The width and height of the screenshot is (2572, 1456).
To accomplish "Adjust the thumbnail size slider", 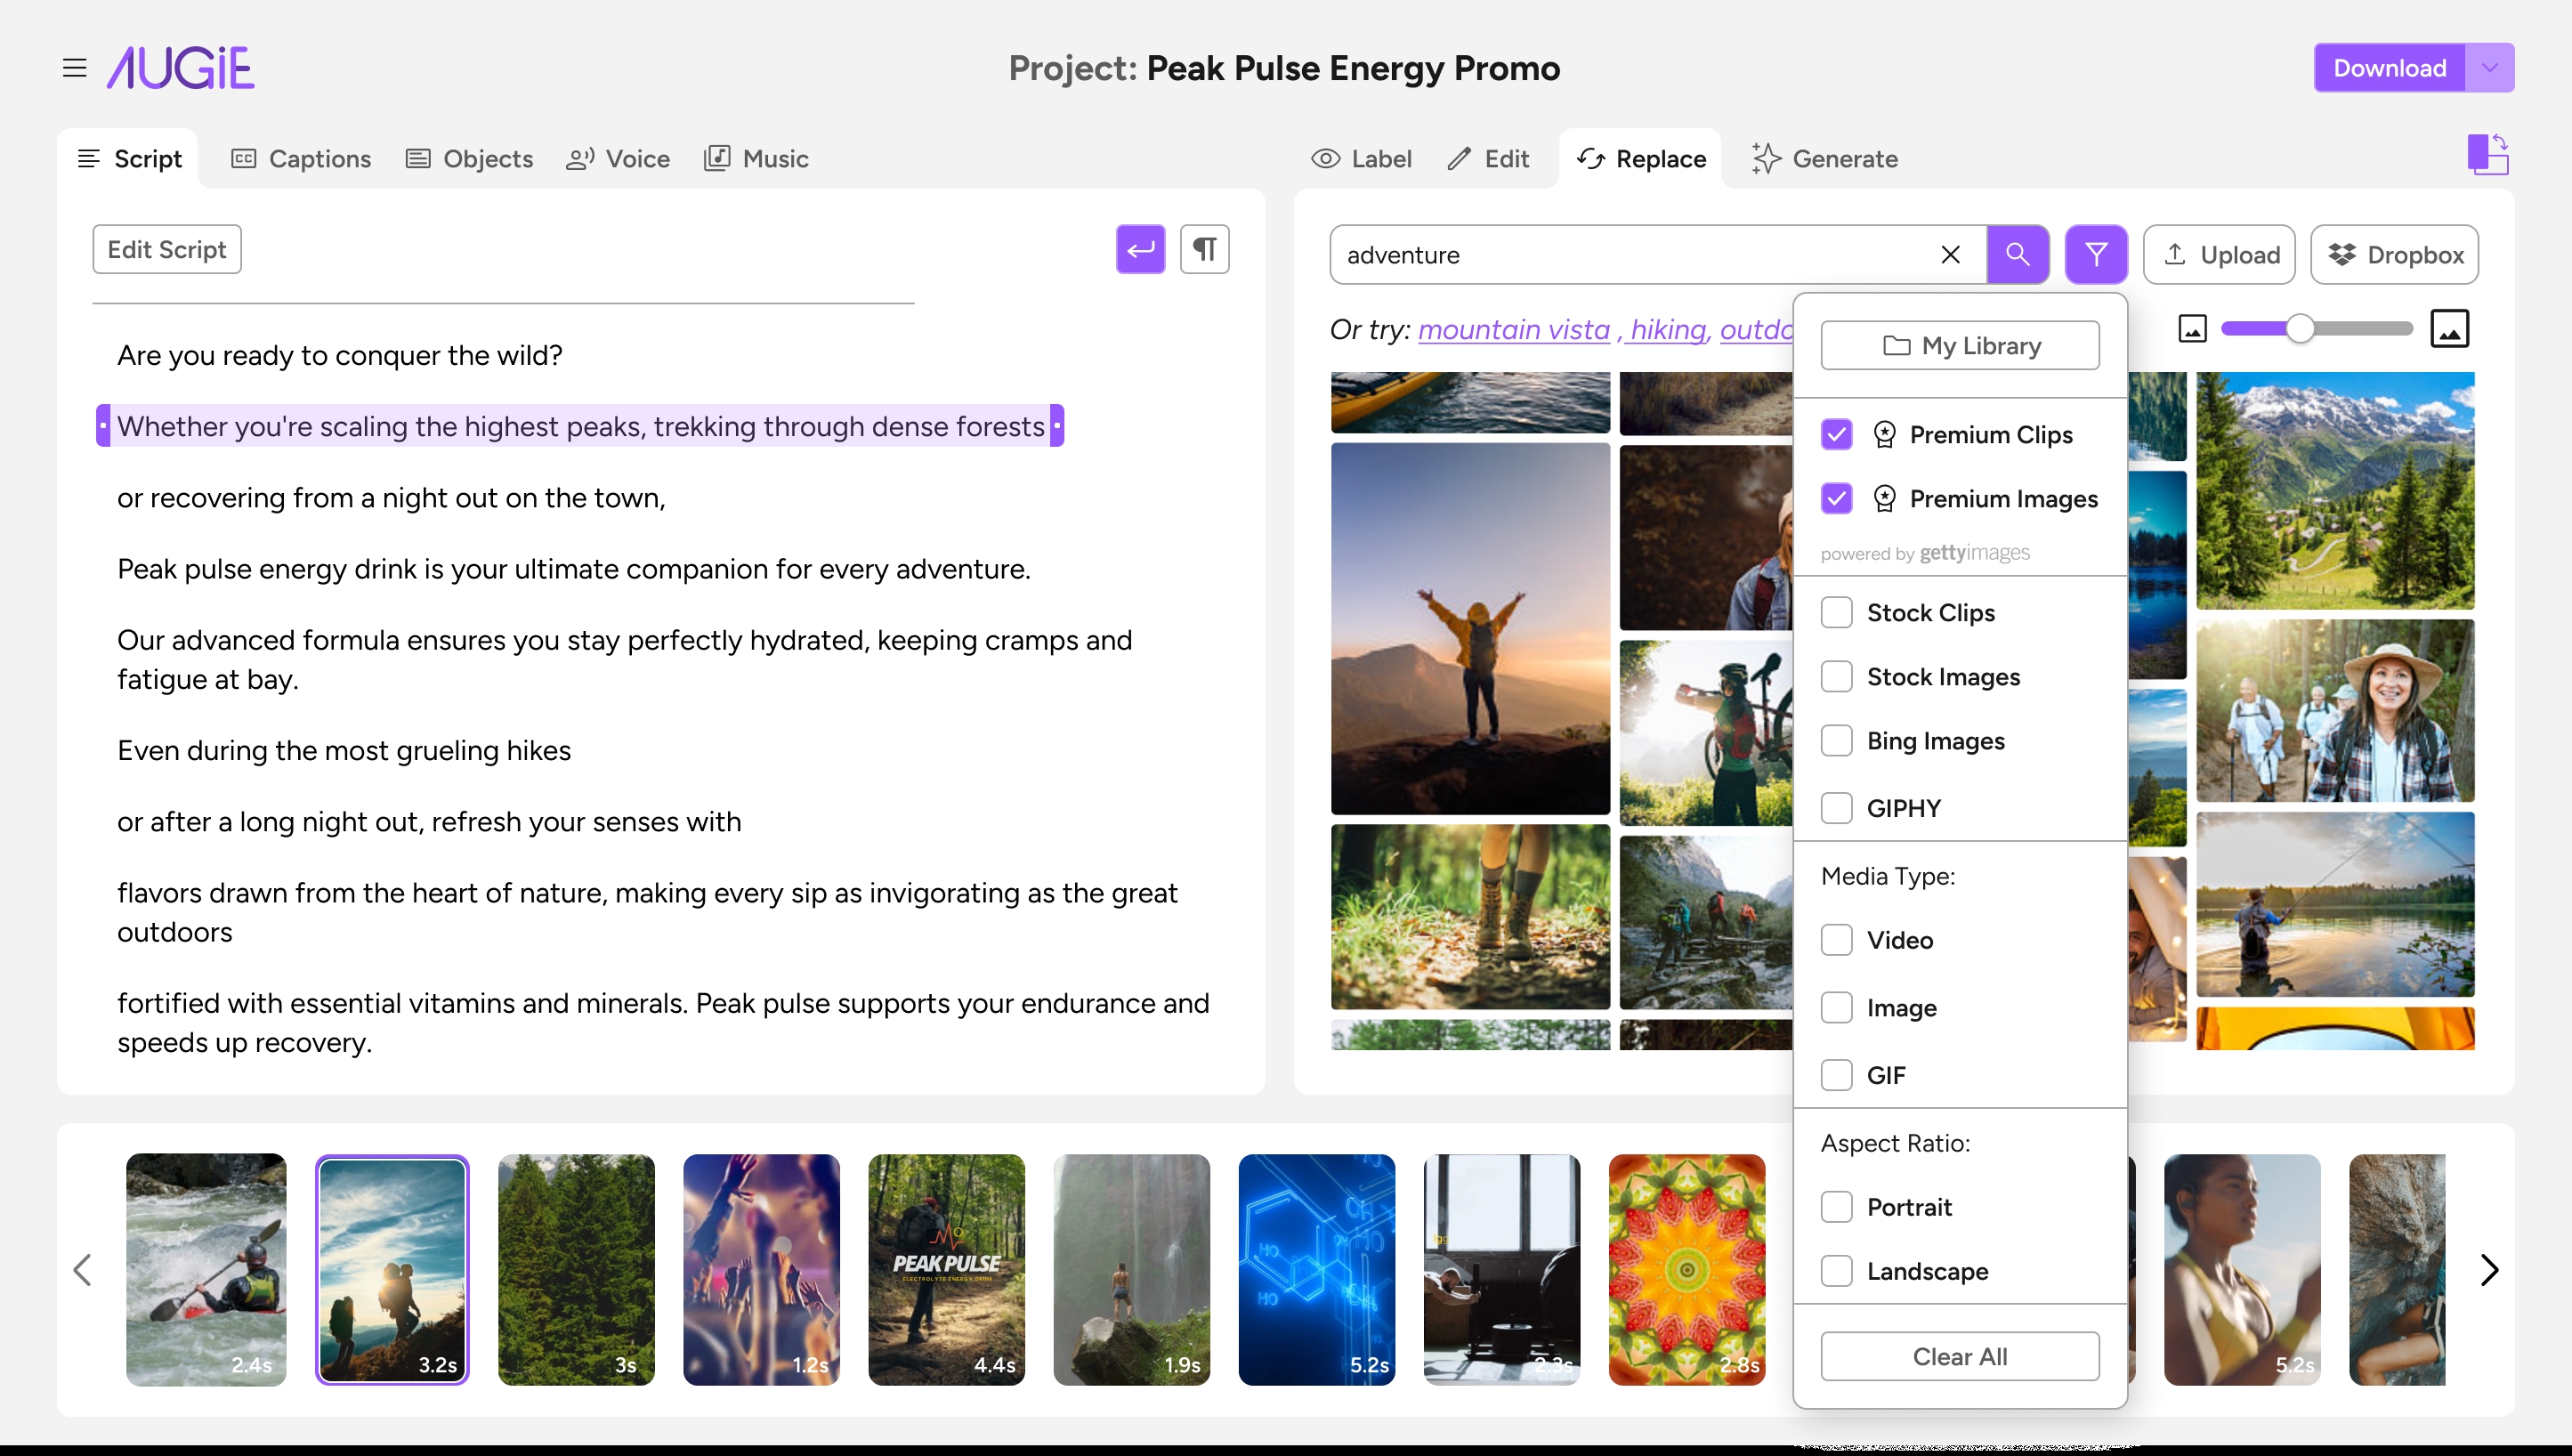I will click(2299, 329).
